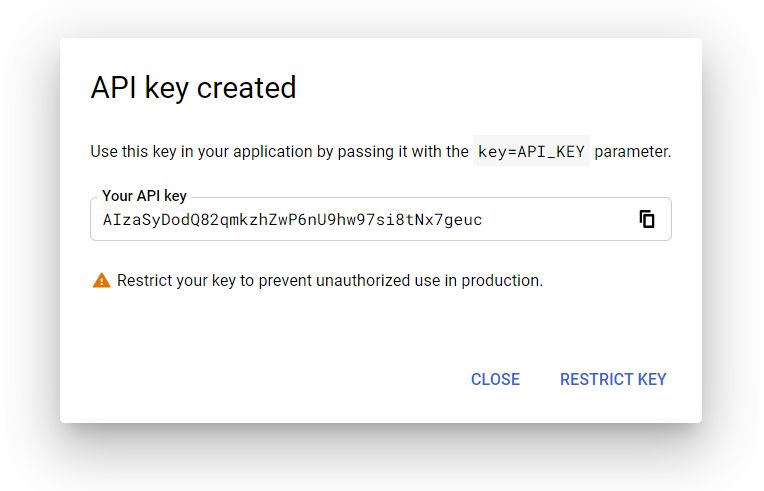Click the orange warning triangle icon

point(101,281)
